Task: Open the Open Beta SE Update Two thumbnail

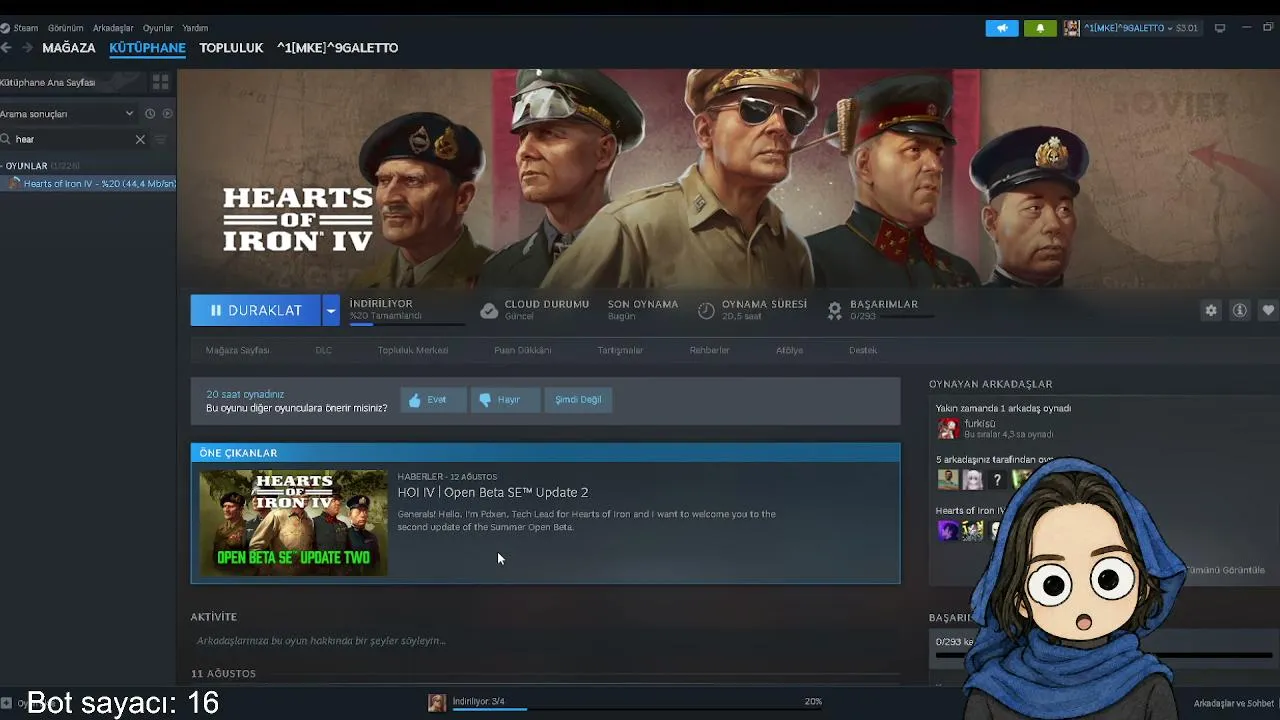Action: 294,523
